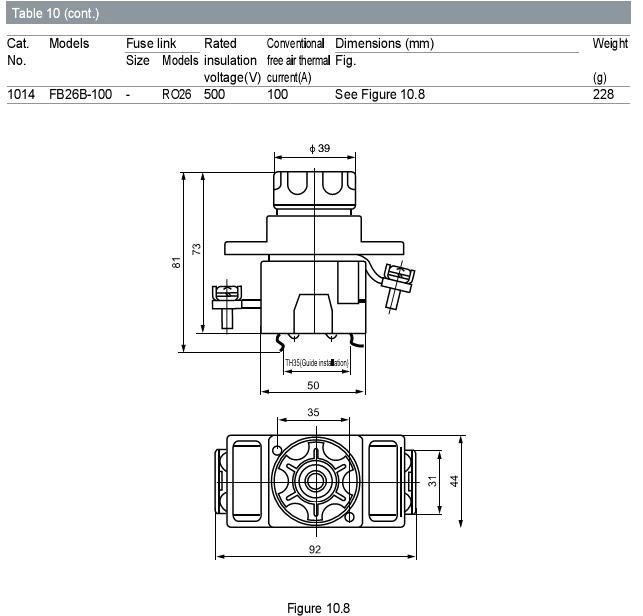Click the 'Rated insulation voltage(V)' header
The image size is (643, 616).
click(232, 60)
